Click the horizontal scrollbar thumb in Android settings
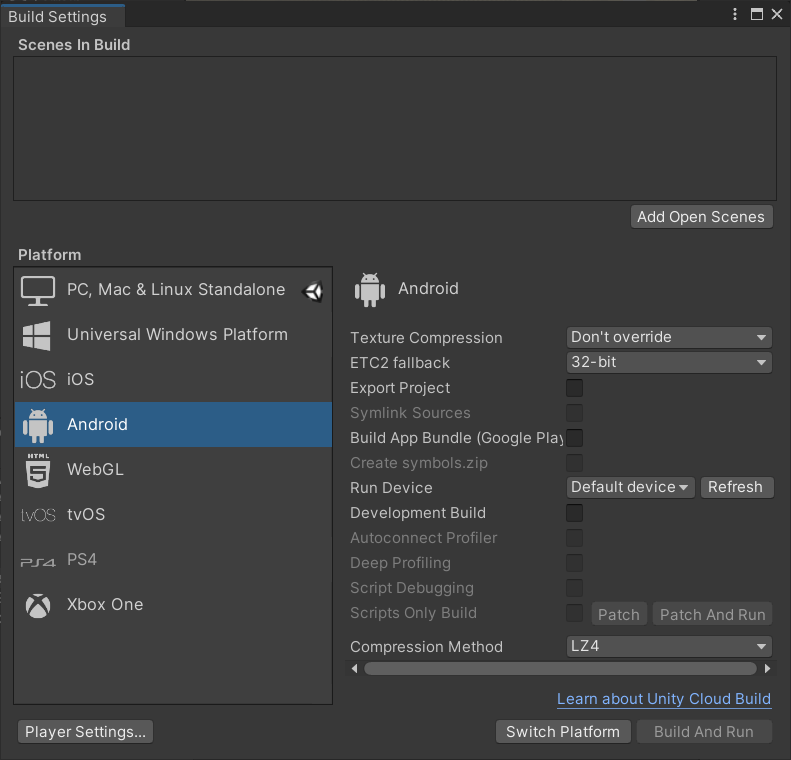Viewport: 791px width, 760px height. tap(560, 669)
